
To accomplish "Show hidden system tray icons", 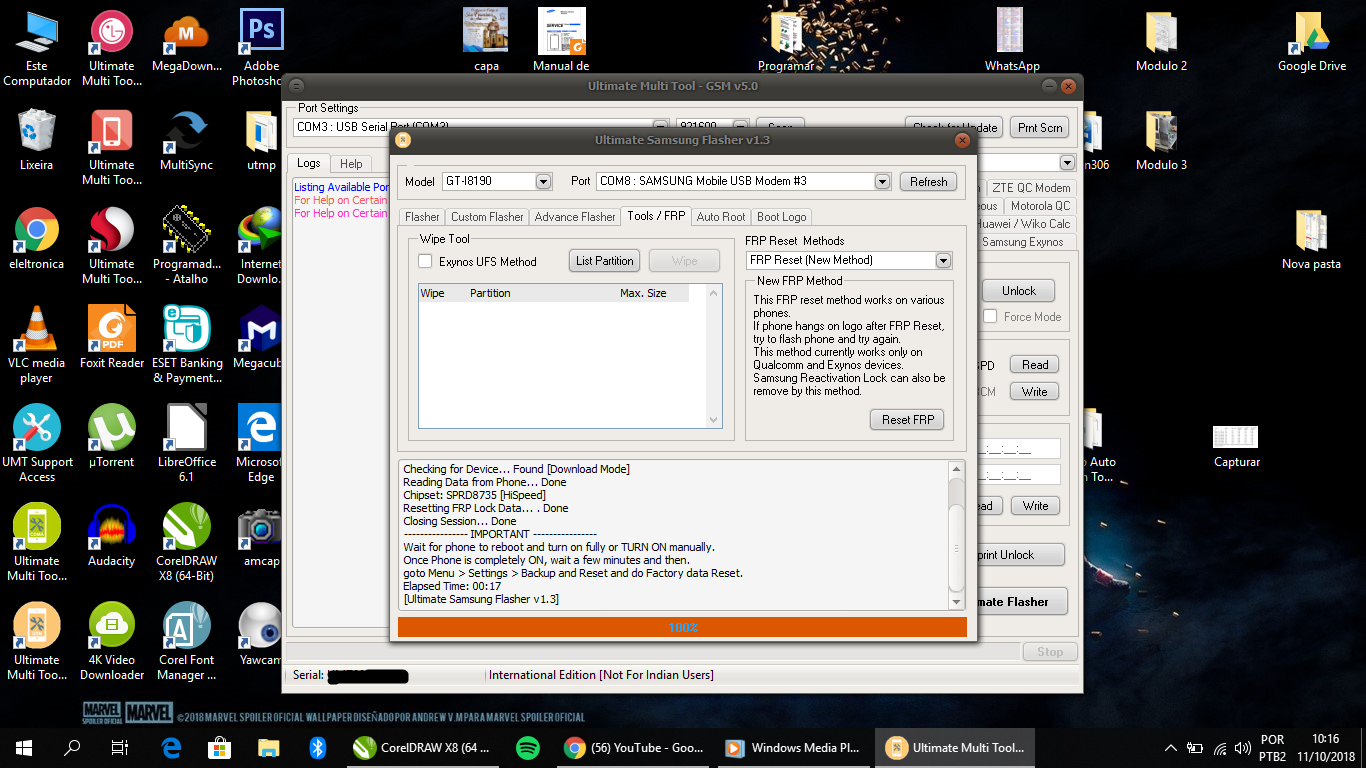I will click(x=1171, y=747).
